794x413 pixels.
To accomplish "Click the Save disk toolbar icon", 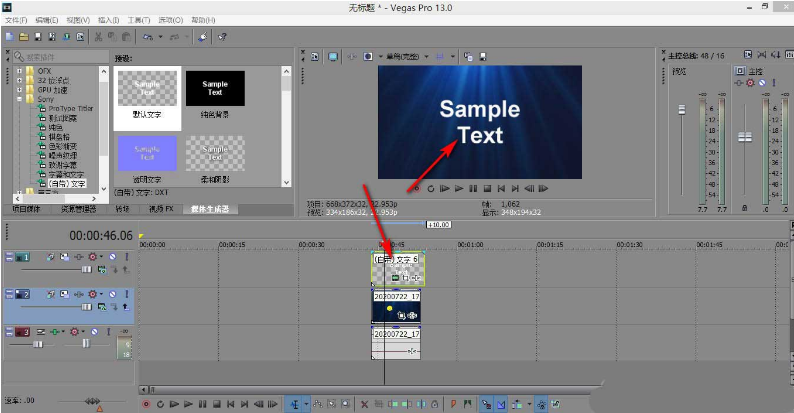I will pyautogui.click(x=37, y=36).
